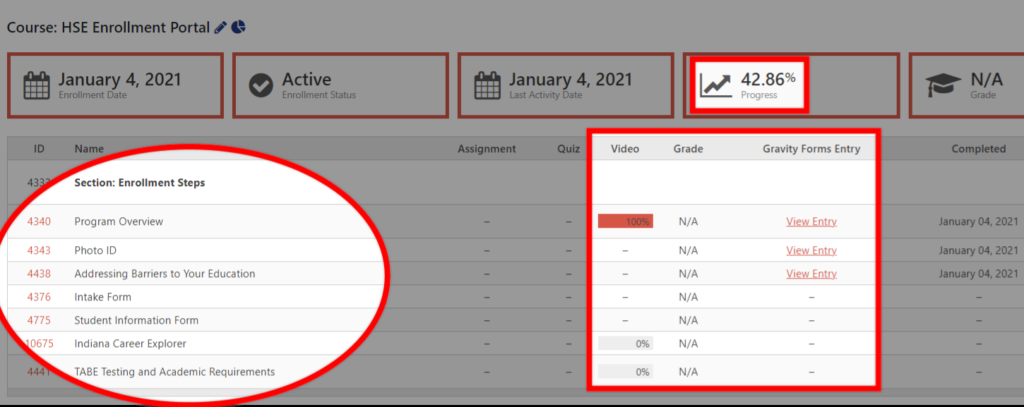This screenshot has height=407, width=1024.
Task: Click the Enrollment Date calendar icon
Action: pos(37,86)
